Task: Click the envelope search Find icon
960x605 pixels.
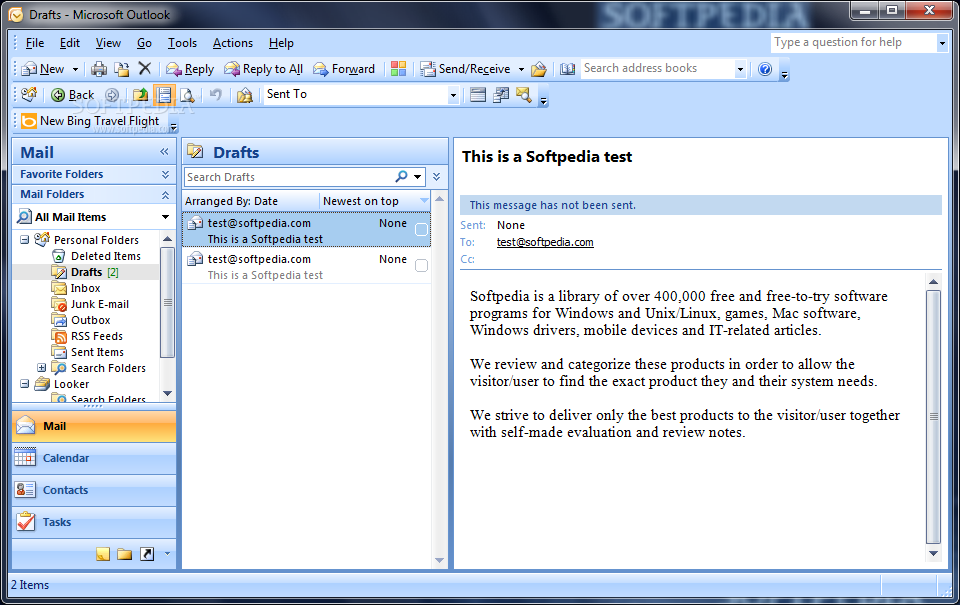Action: (524, 95)
